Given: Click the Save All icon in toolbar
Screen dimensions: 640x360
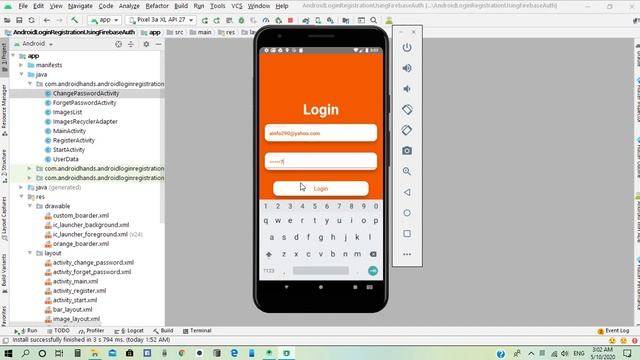Looking at the screenshot, I should (x=19, y=20).
